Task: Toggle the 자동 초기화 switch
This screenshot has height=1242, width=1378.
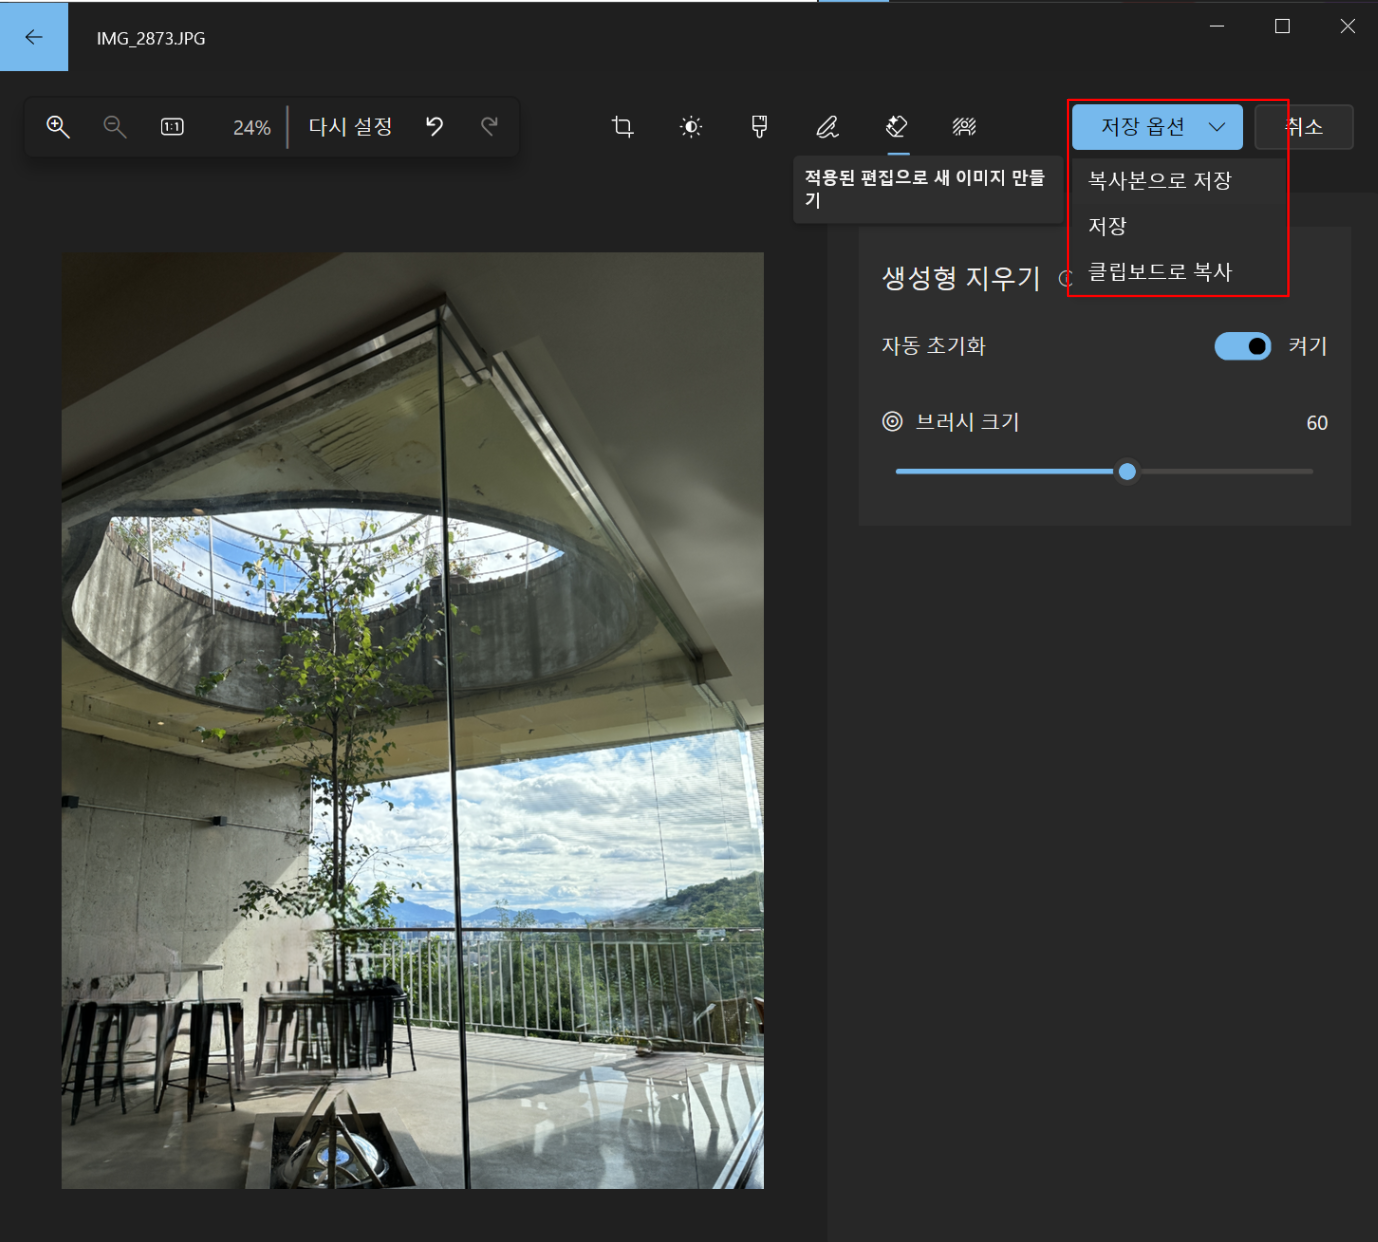Action: click(x=1243, y=346)
